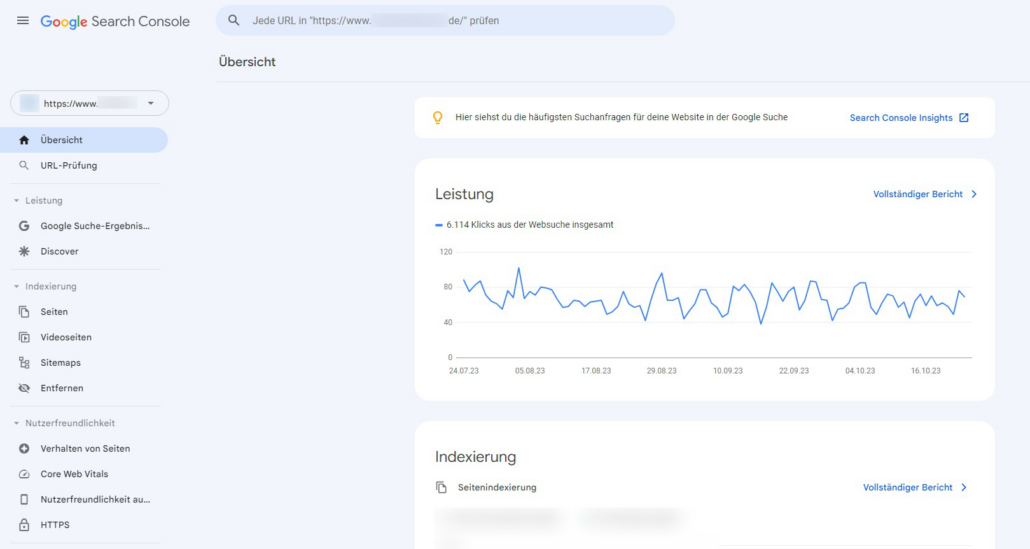Click the Seitenindexierung pages icon
The width and height of the screenshot is (1030, 549).
(441, 487)
